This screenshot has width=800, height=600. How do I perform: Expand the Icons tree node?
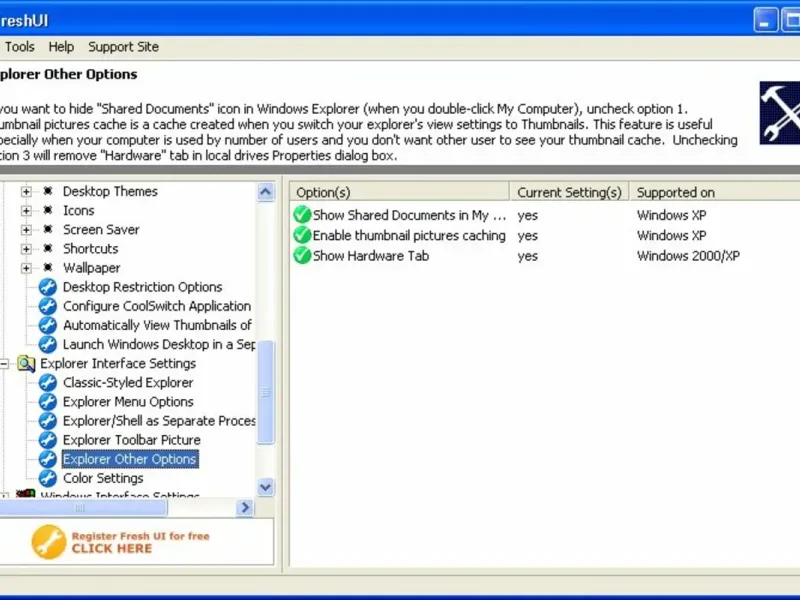point(26,211)
